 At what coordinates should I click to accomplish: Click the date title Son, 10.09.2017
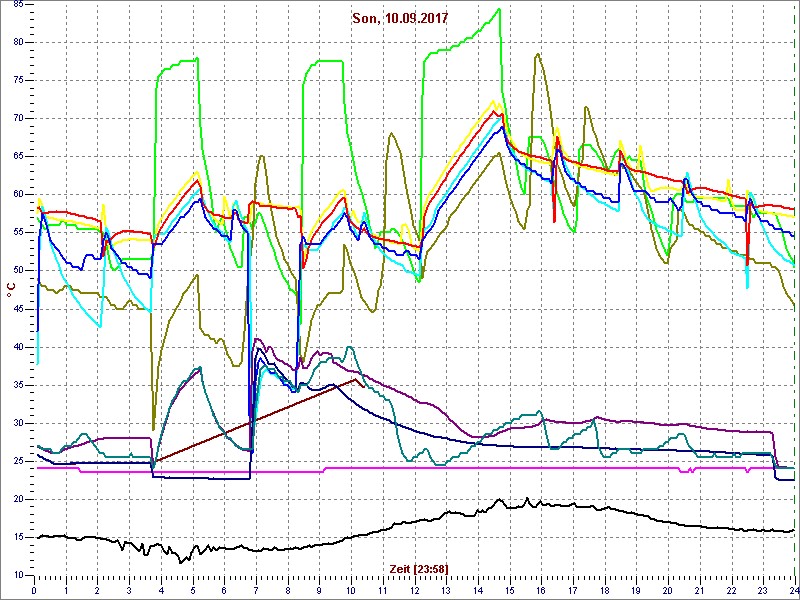(x=402, y=18)
